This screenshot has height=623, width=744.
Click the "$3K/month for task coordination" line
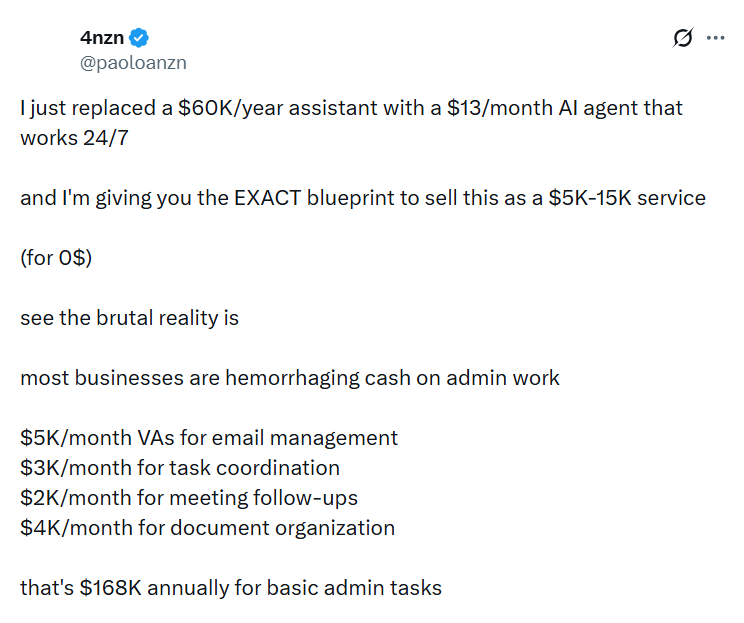point(179,468)
